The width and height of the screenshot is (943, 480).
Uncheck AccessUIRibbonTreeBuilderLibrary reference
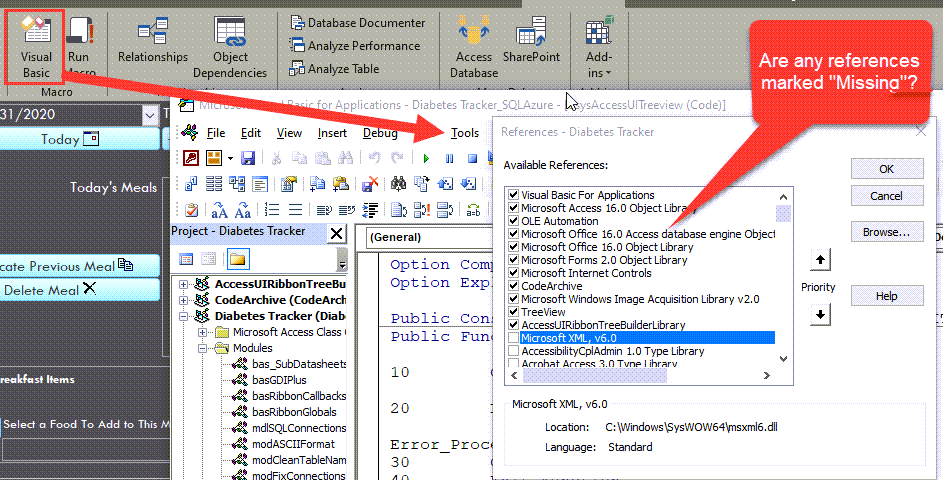tap(514, 325)
